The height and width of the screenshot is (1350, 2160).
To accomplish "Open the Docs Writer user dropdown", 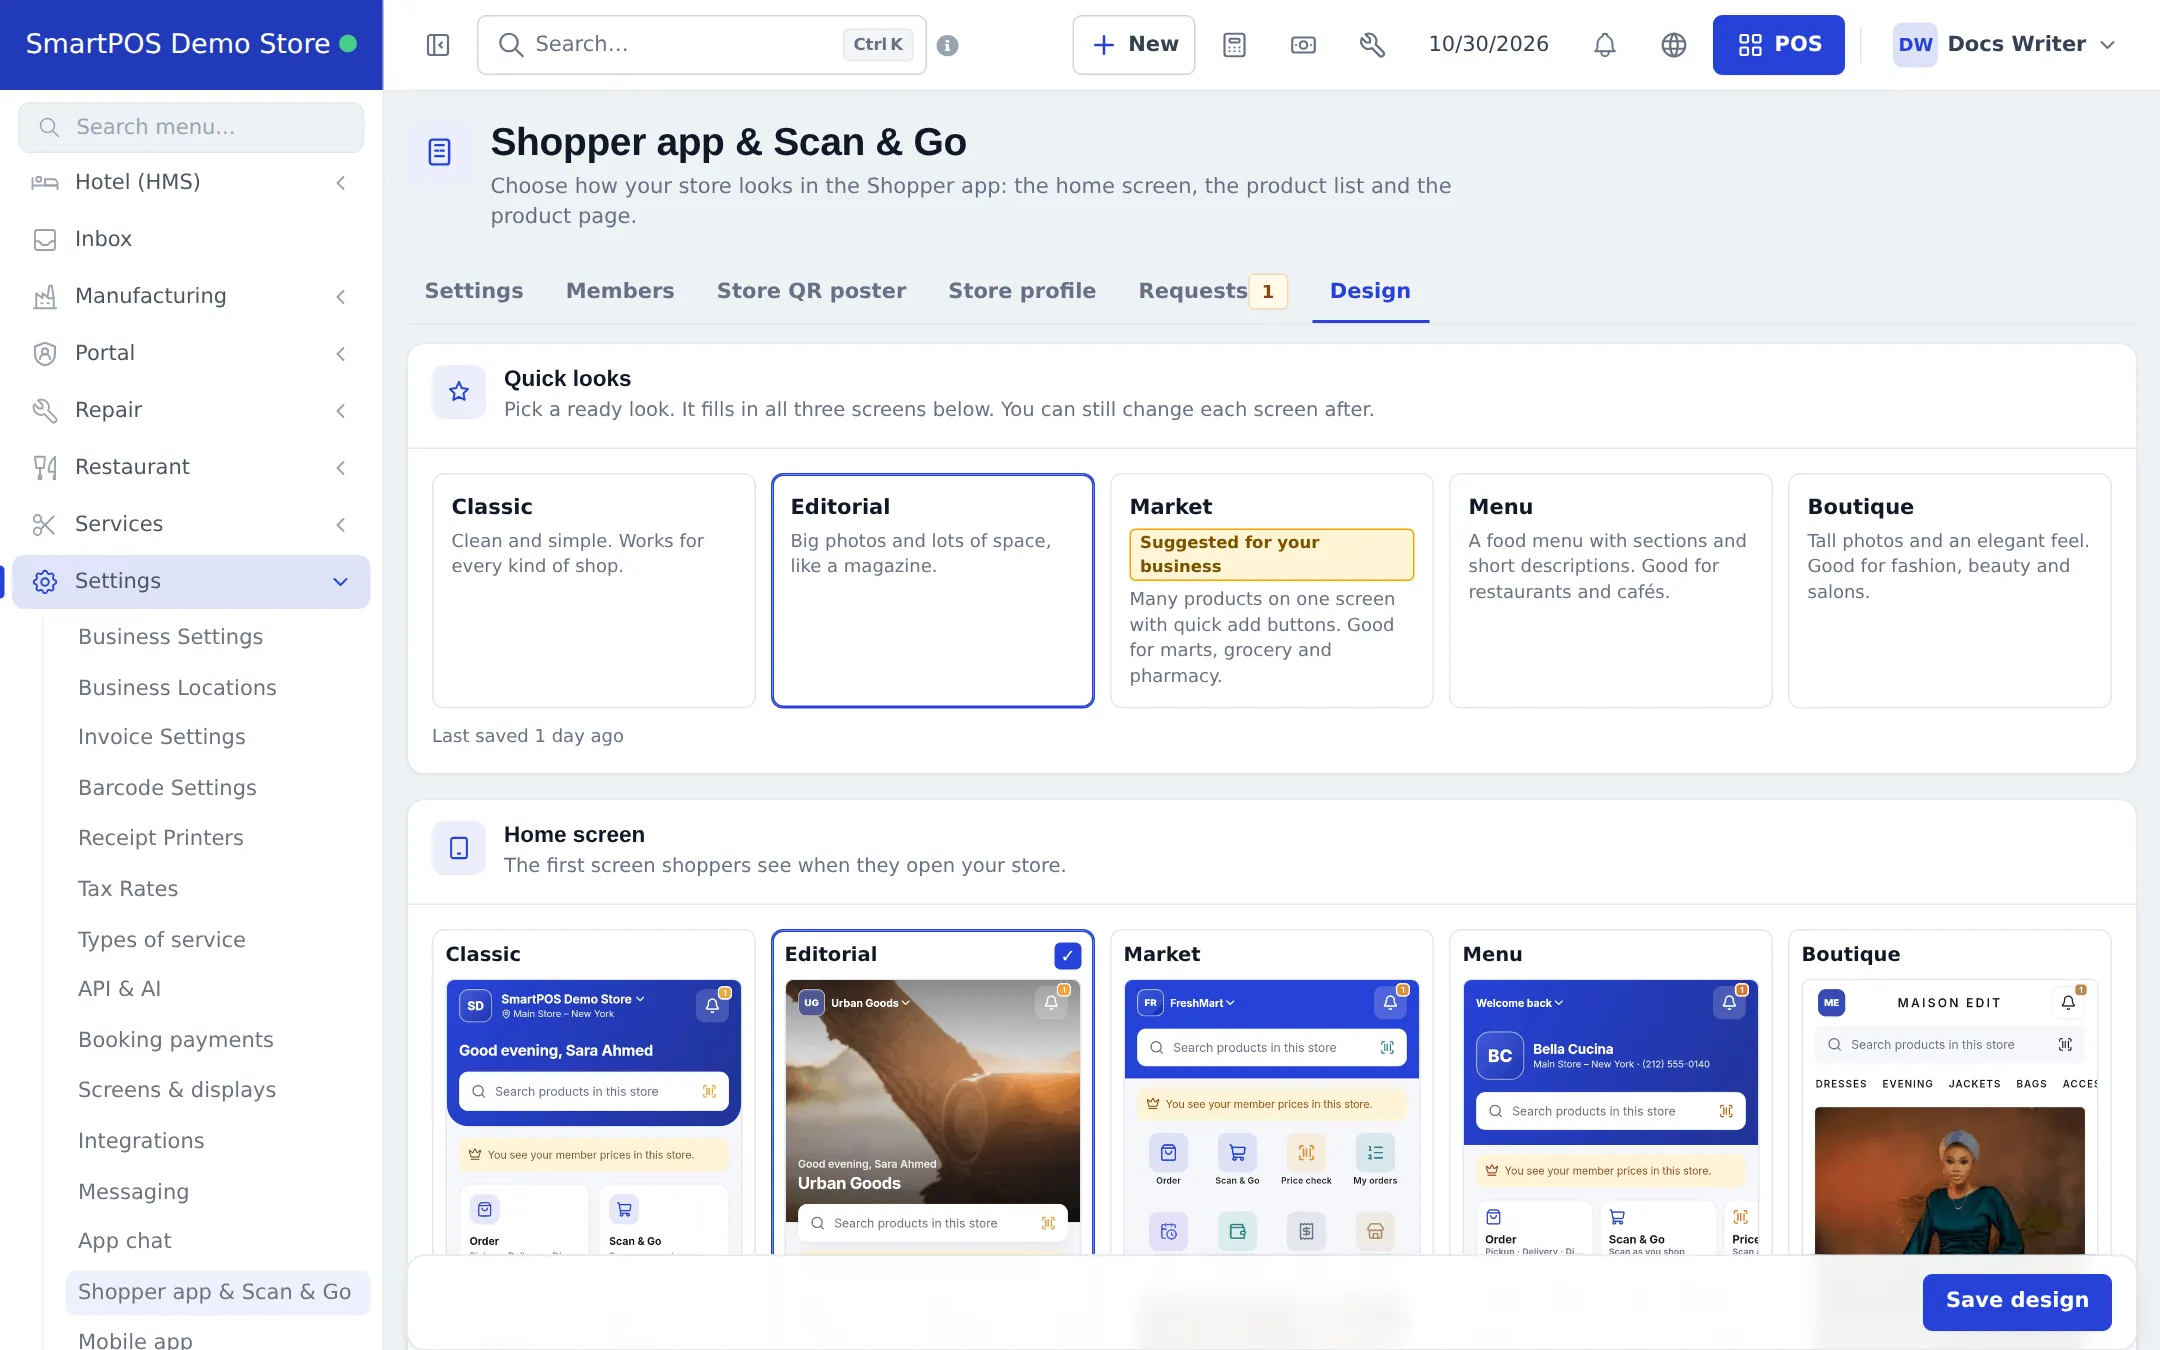I will point(2005,45).
